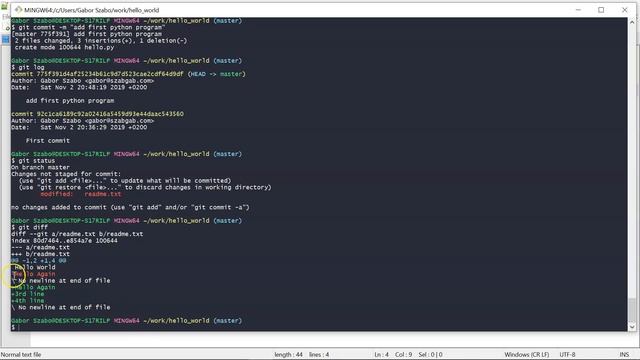Viewport: 640px width, 360px height.
Task: Click the title text MINGW64:/c/Users/Gabor Szabo/work/hello_world
Action: point(91,10)
